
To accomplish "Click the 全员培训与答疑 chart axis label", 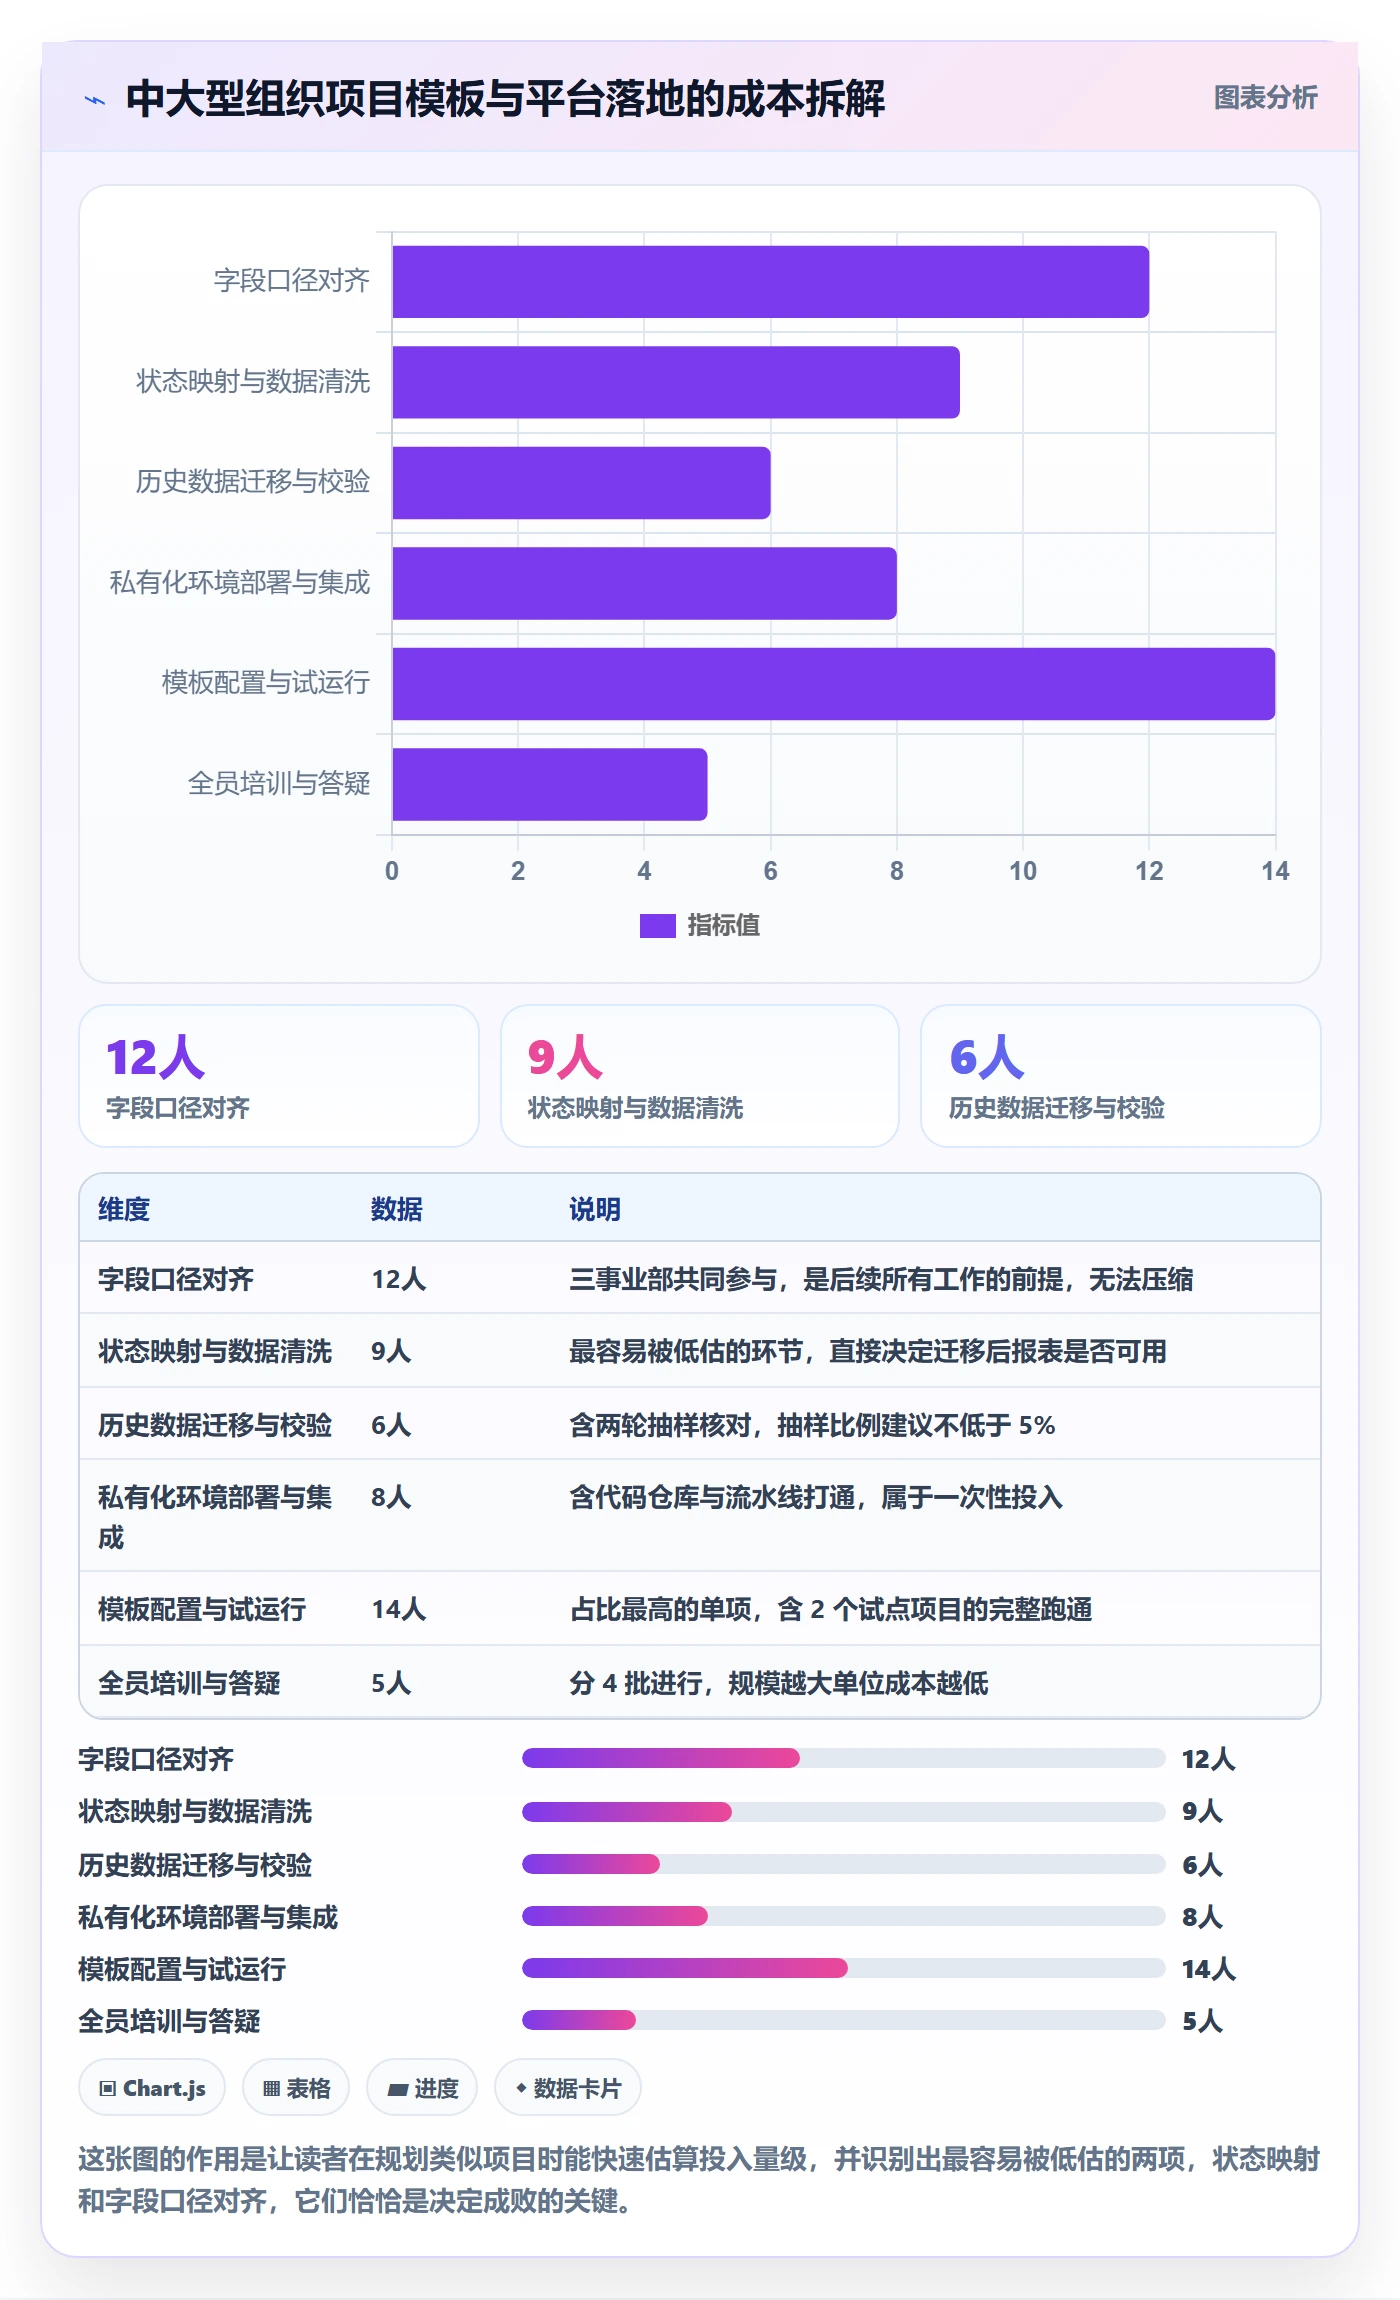I will 279,784.
